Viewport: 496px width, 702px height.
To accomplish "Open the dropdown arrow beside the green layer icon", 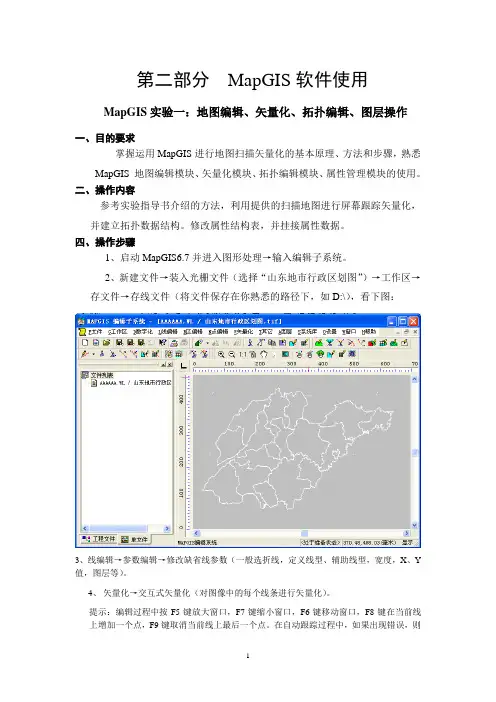I will tap(207, 343).
